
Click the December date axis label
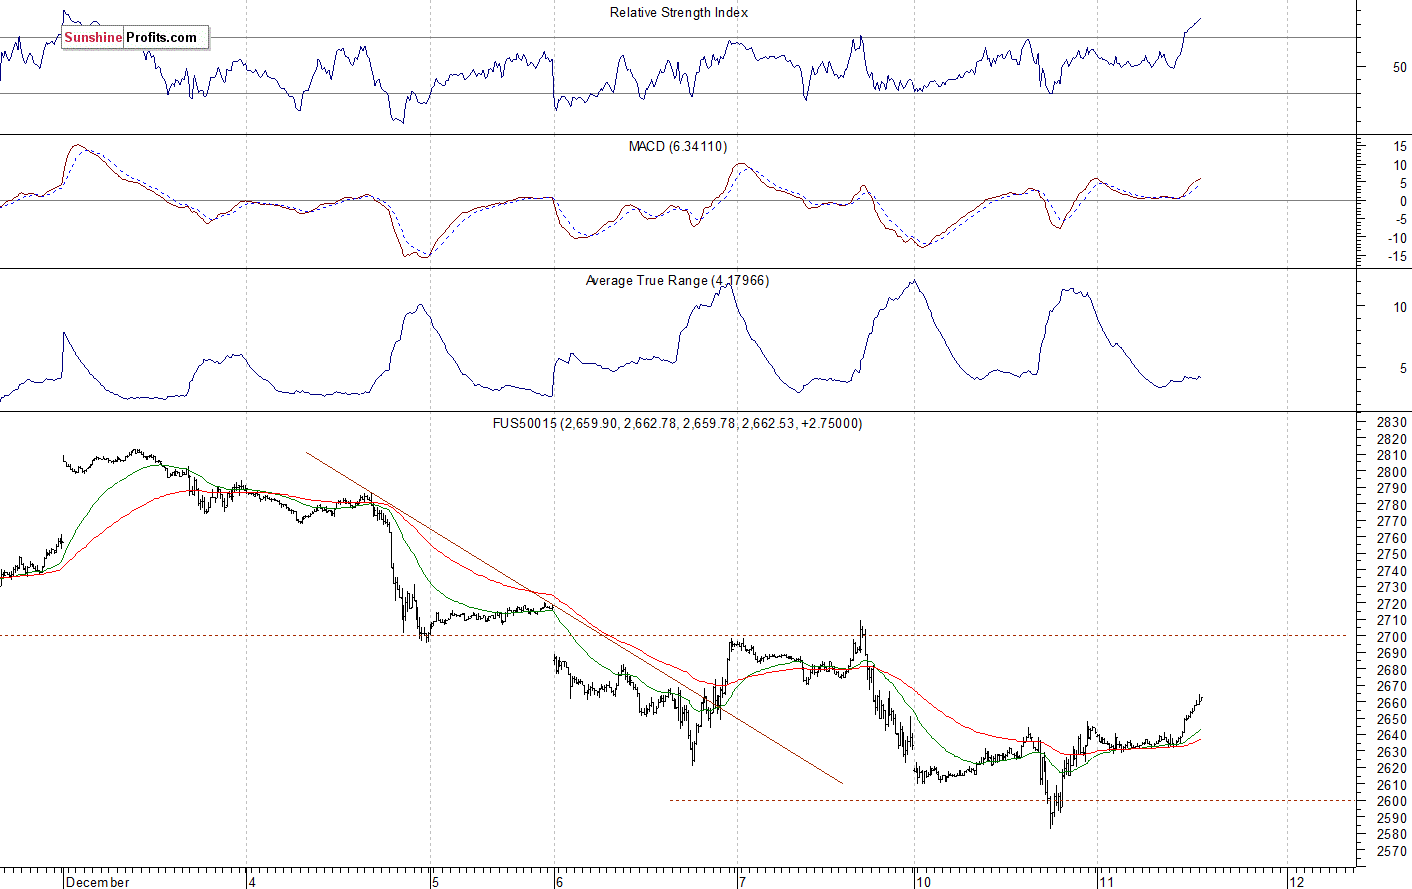pos(98,882)
